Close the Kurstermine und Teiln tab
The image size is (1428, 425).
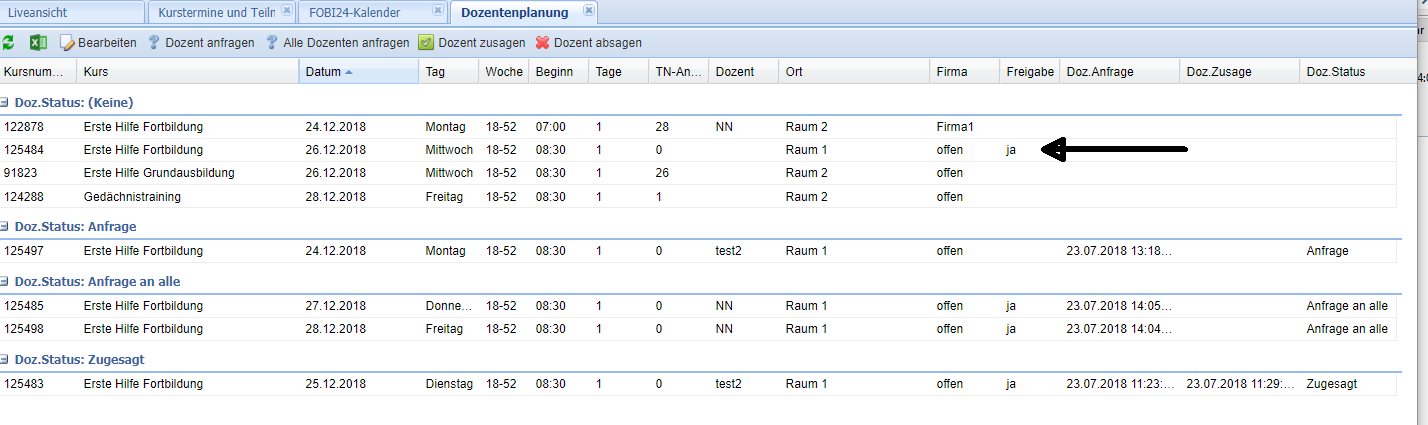pyautogui.click(x=287, y=10)
